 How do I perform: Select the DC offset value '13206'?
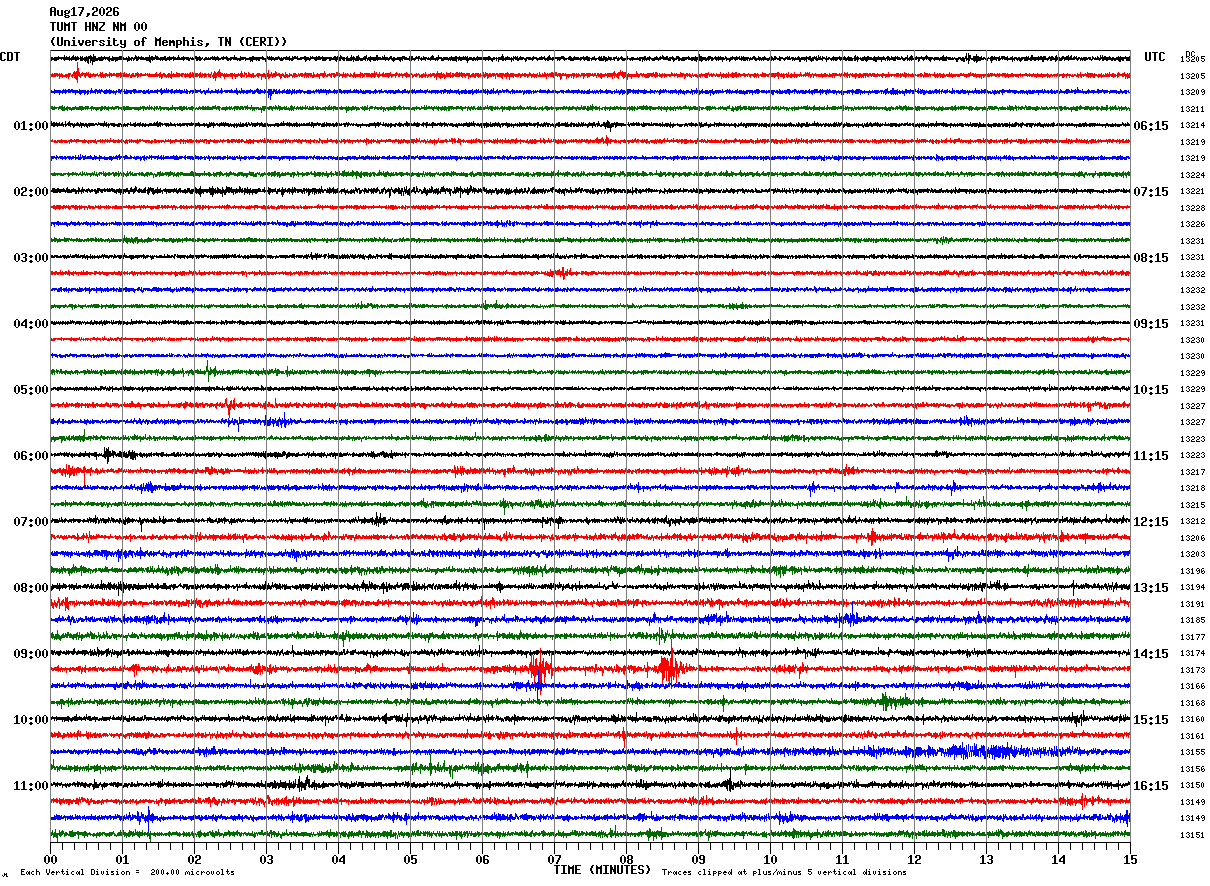[1192, 538]
